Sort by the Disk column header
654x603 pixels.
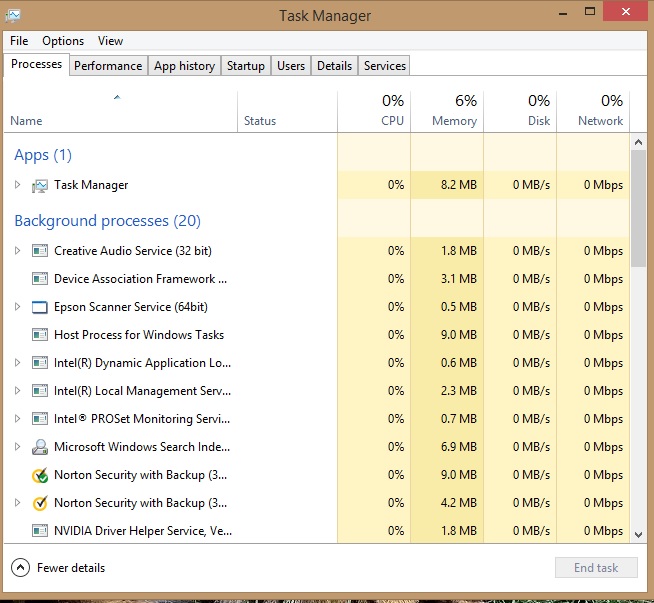pos(520,112)
